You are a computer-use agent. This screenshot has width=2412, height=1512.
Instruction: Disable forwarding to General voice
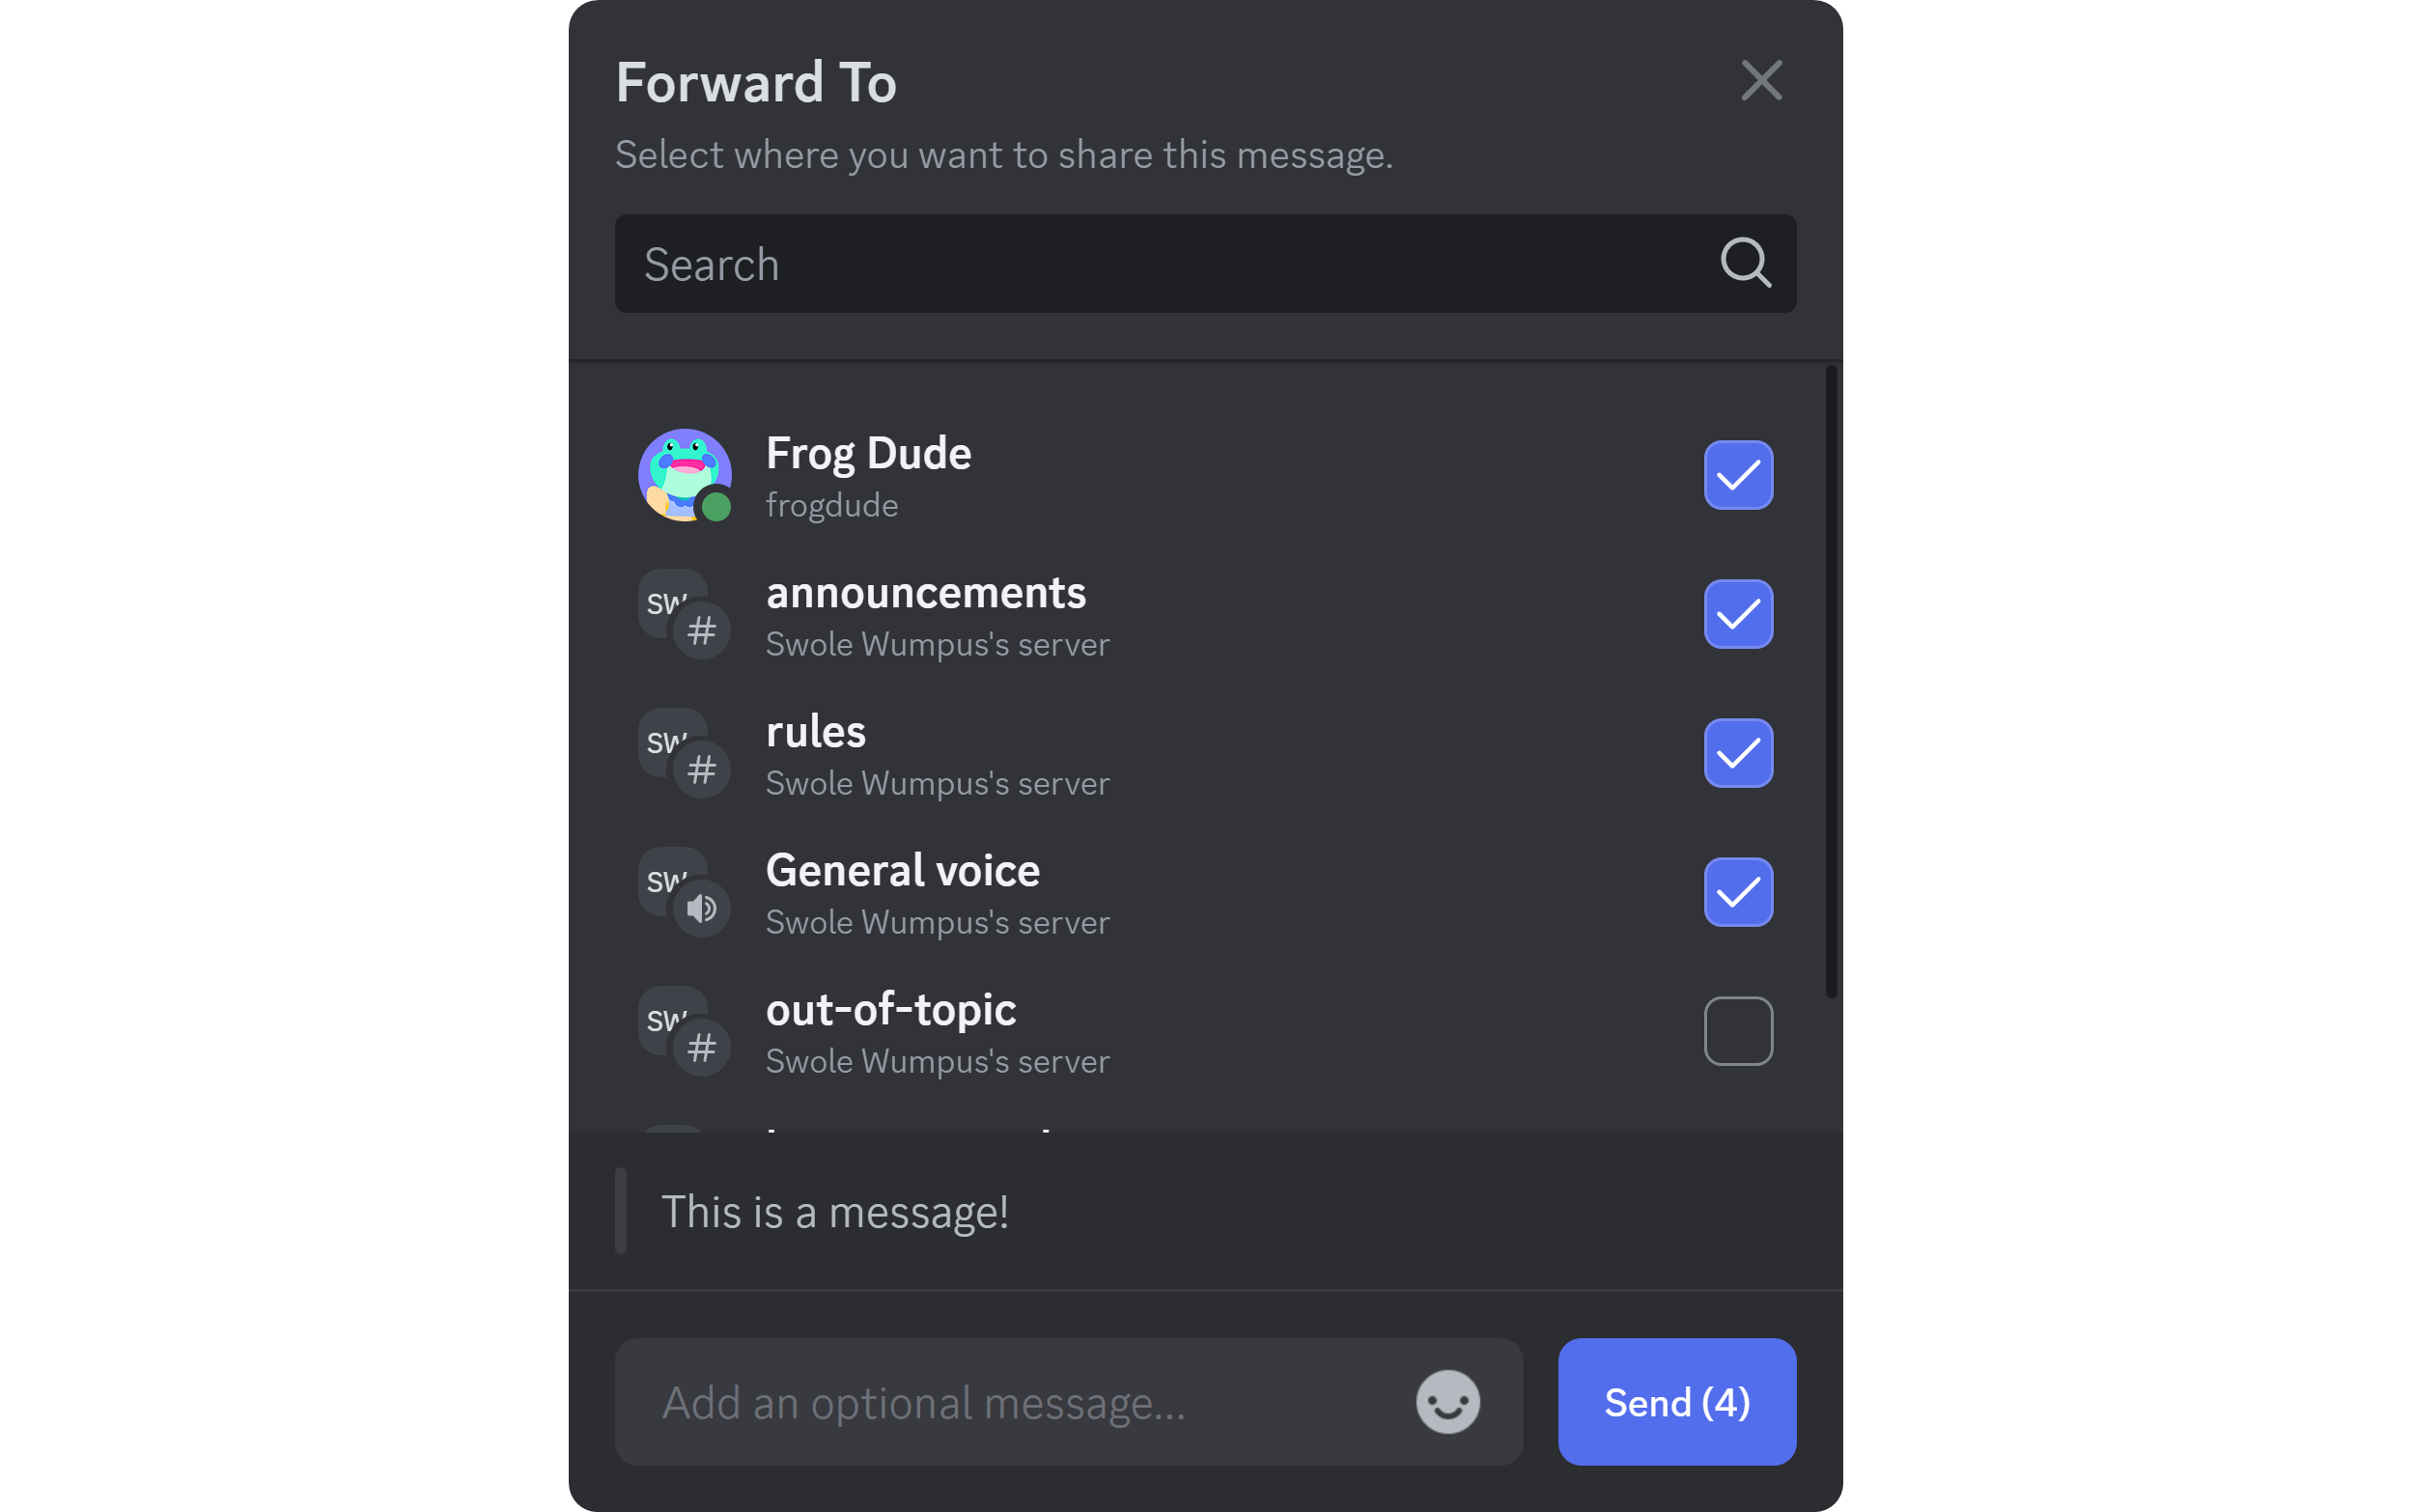1738,892
